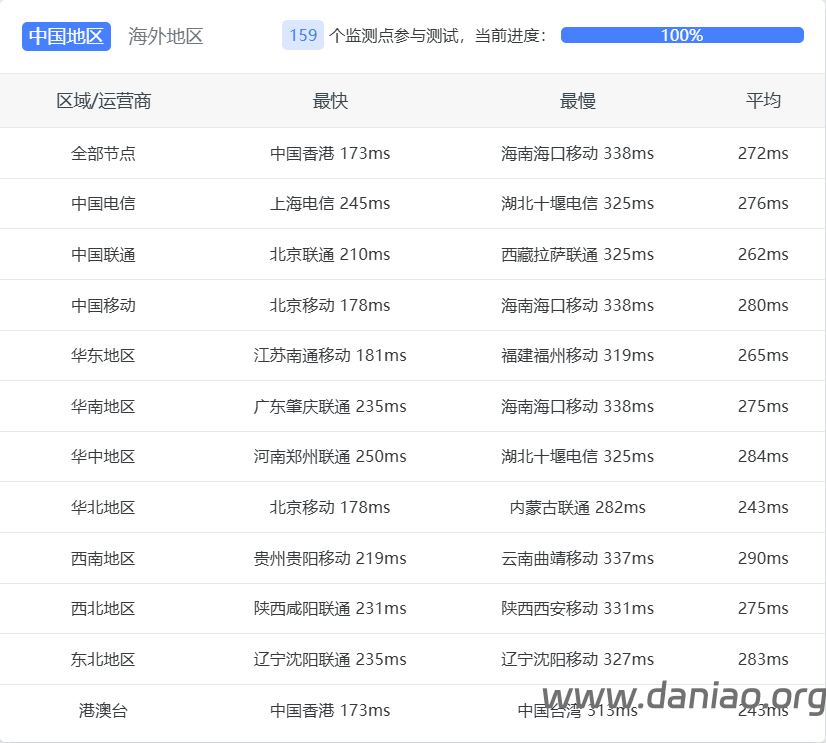Open the 中国香港 173ms fastest result
This screenshot has height=743, width=826.
click(330, 153)
